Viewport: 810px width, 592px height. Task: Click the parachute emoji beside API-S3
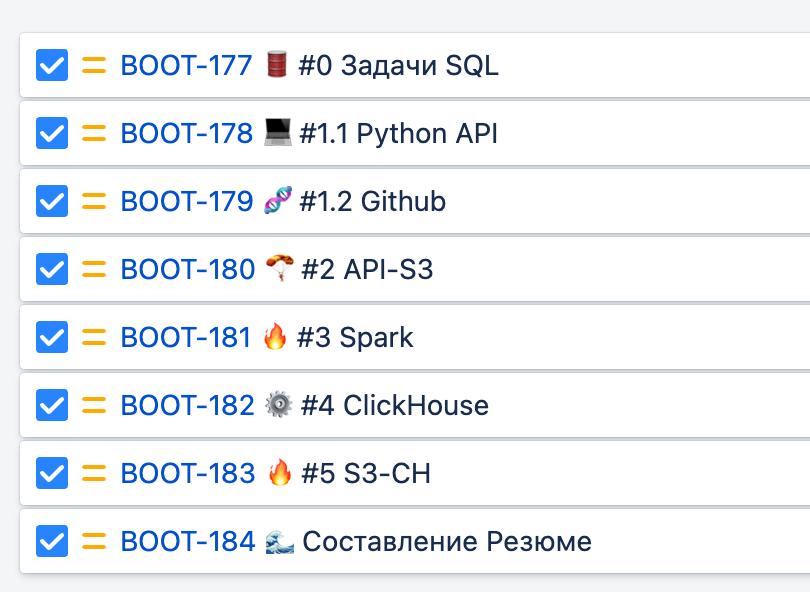click(280, 268)
